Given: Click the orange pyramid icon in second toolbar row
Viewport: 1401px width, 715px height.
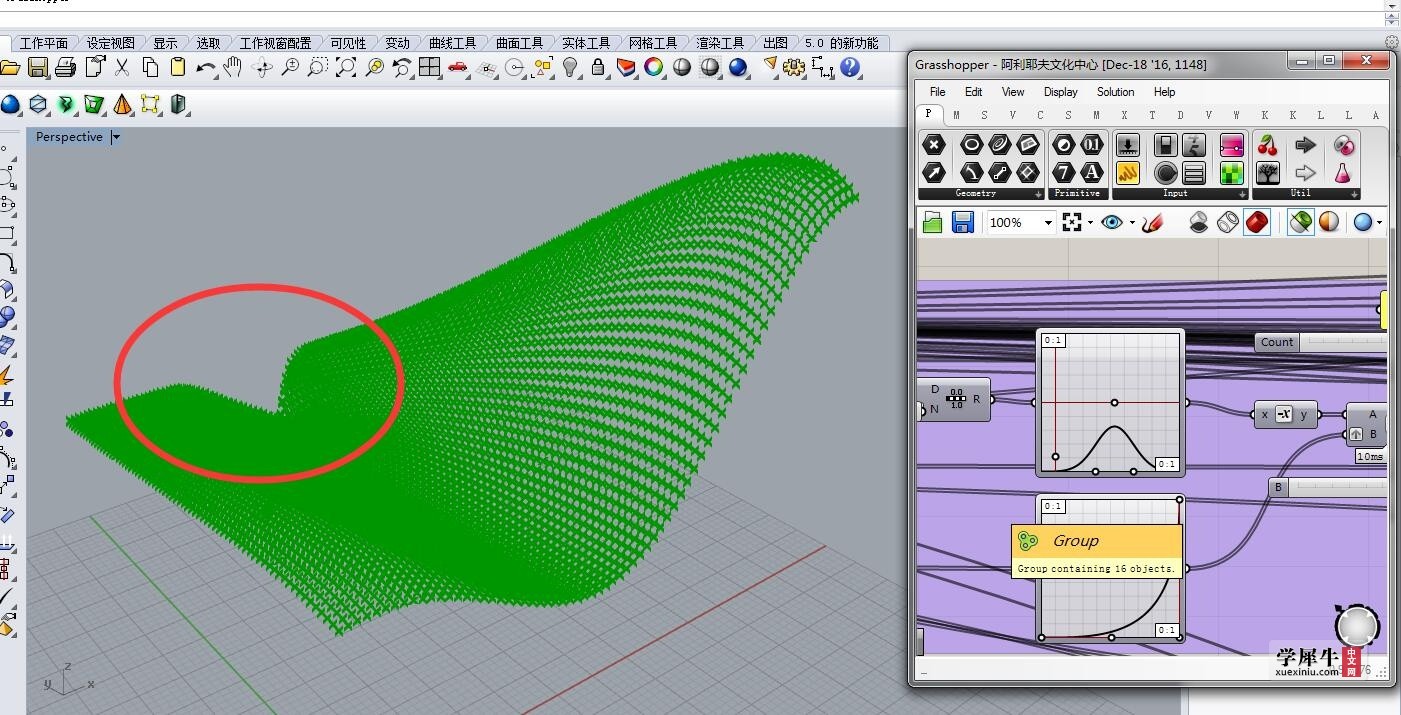Looking at the screenshot, I should pyautogui.click(x=122, y=104).
